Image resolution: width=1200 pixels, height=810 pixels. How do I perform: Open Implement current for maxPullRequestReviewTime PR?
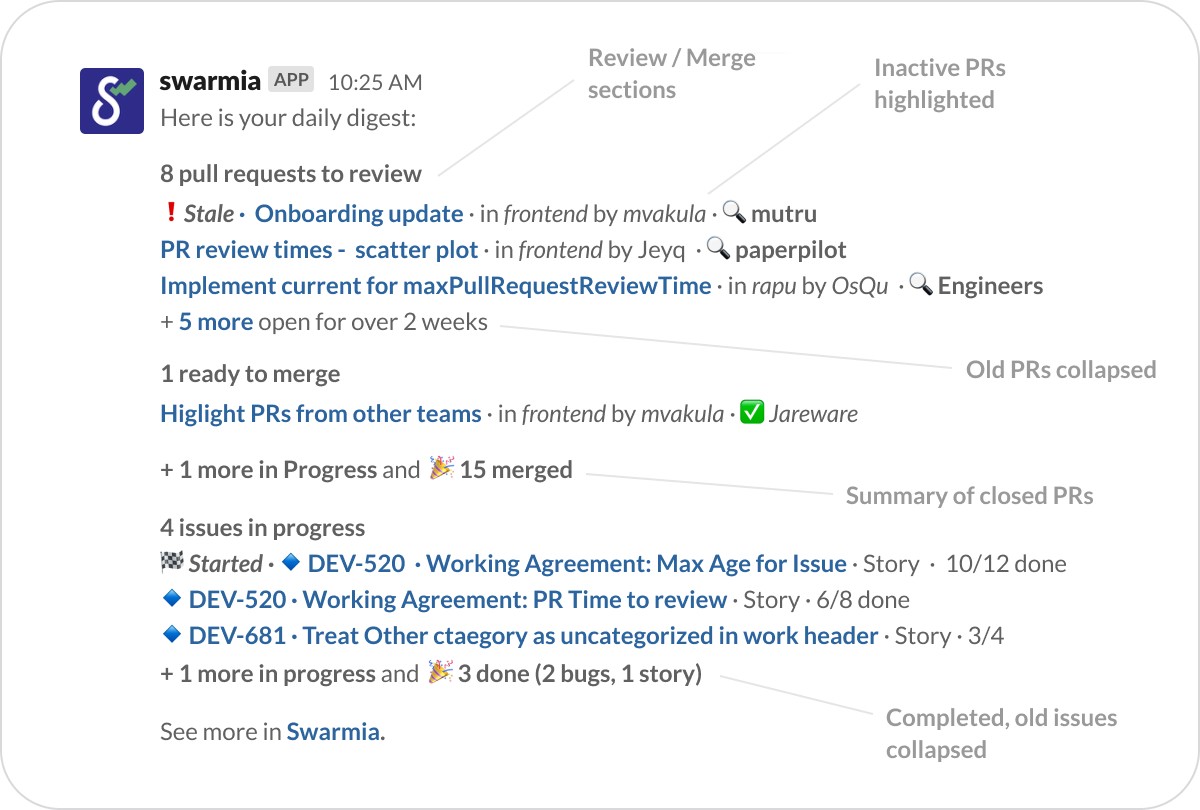[435, 286]
